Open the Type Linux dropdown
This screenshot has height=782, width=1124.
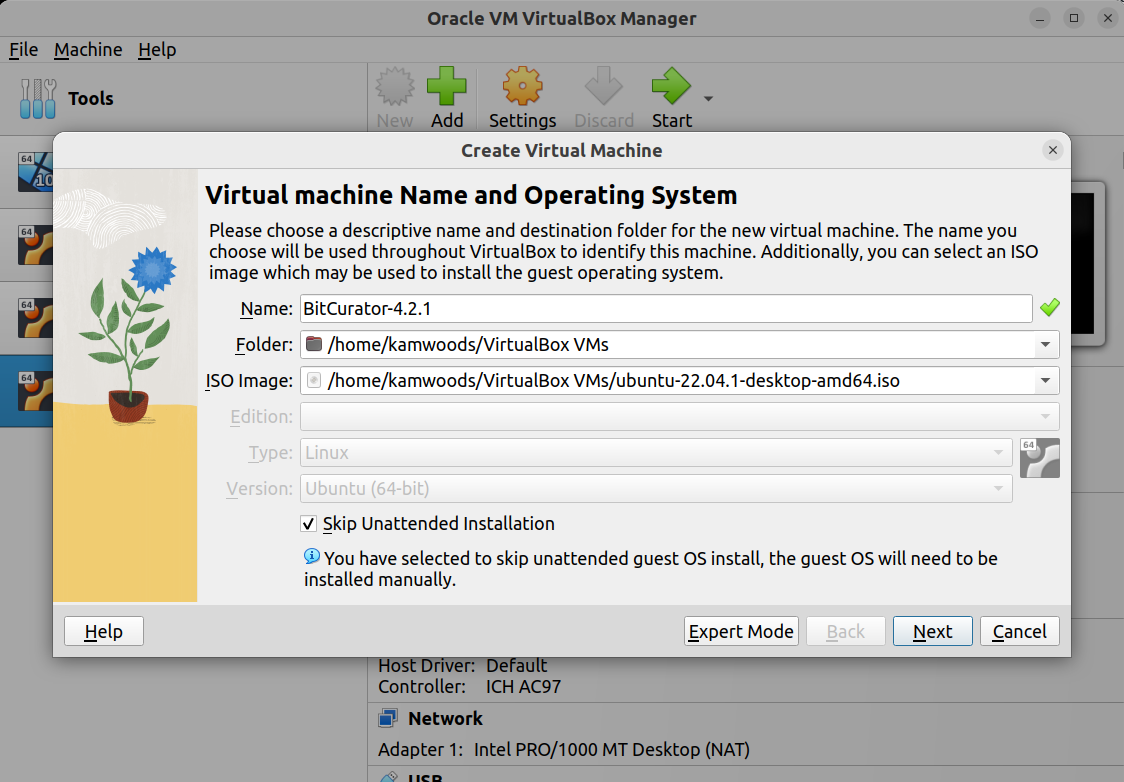[656, 452]
